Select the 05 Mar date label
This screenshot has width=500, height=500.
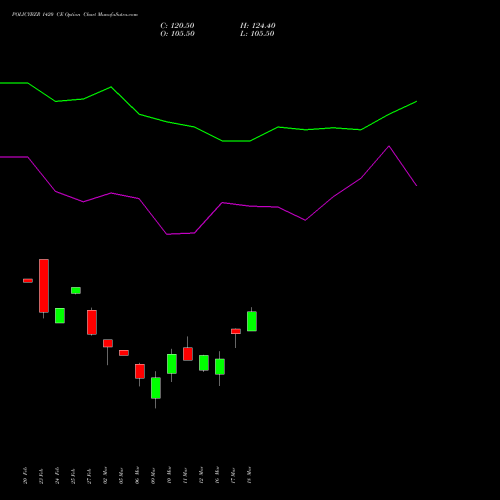[122, 476]
